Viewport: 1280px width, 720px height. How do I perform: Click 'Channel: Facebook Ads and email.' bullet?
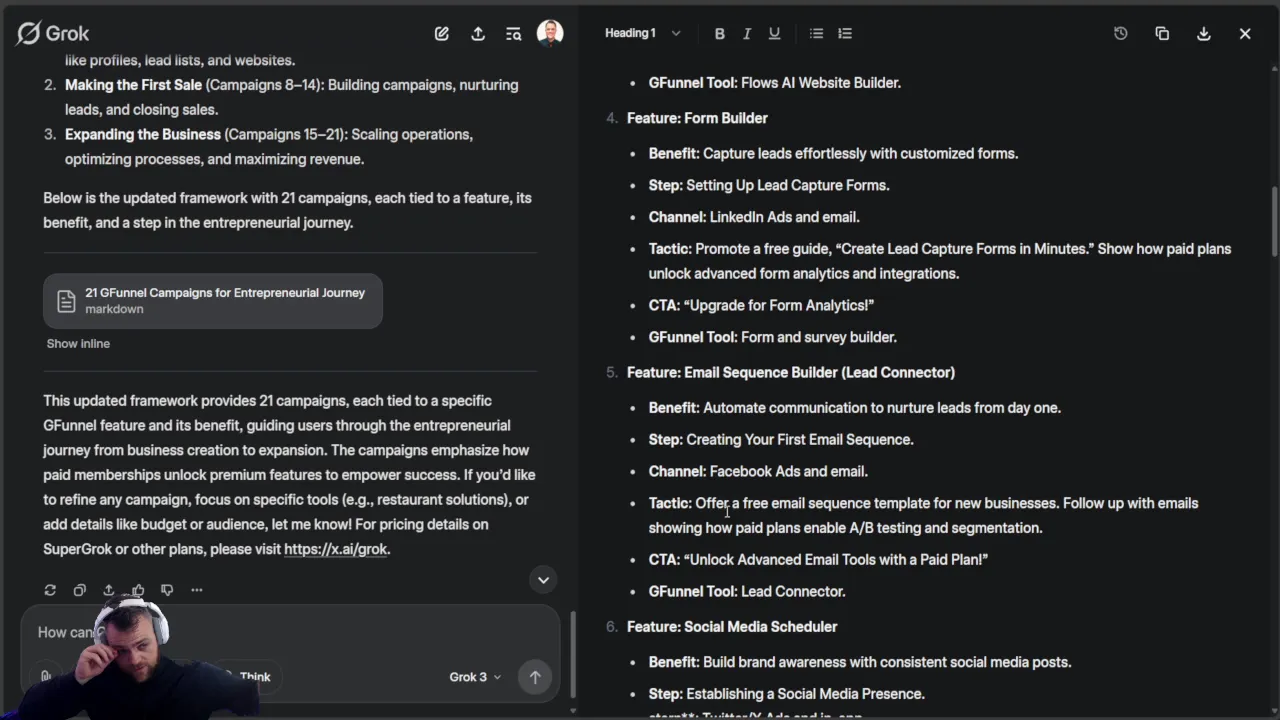758,471
